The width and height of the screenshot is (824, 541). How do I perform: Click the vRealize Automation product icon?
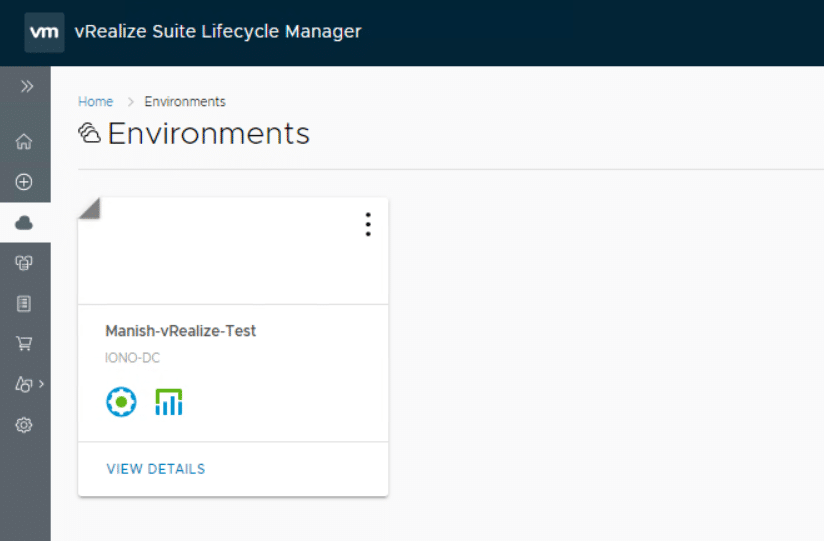pyautogui.click(x=121, y=403)
